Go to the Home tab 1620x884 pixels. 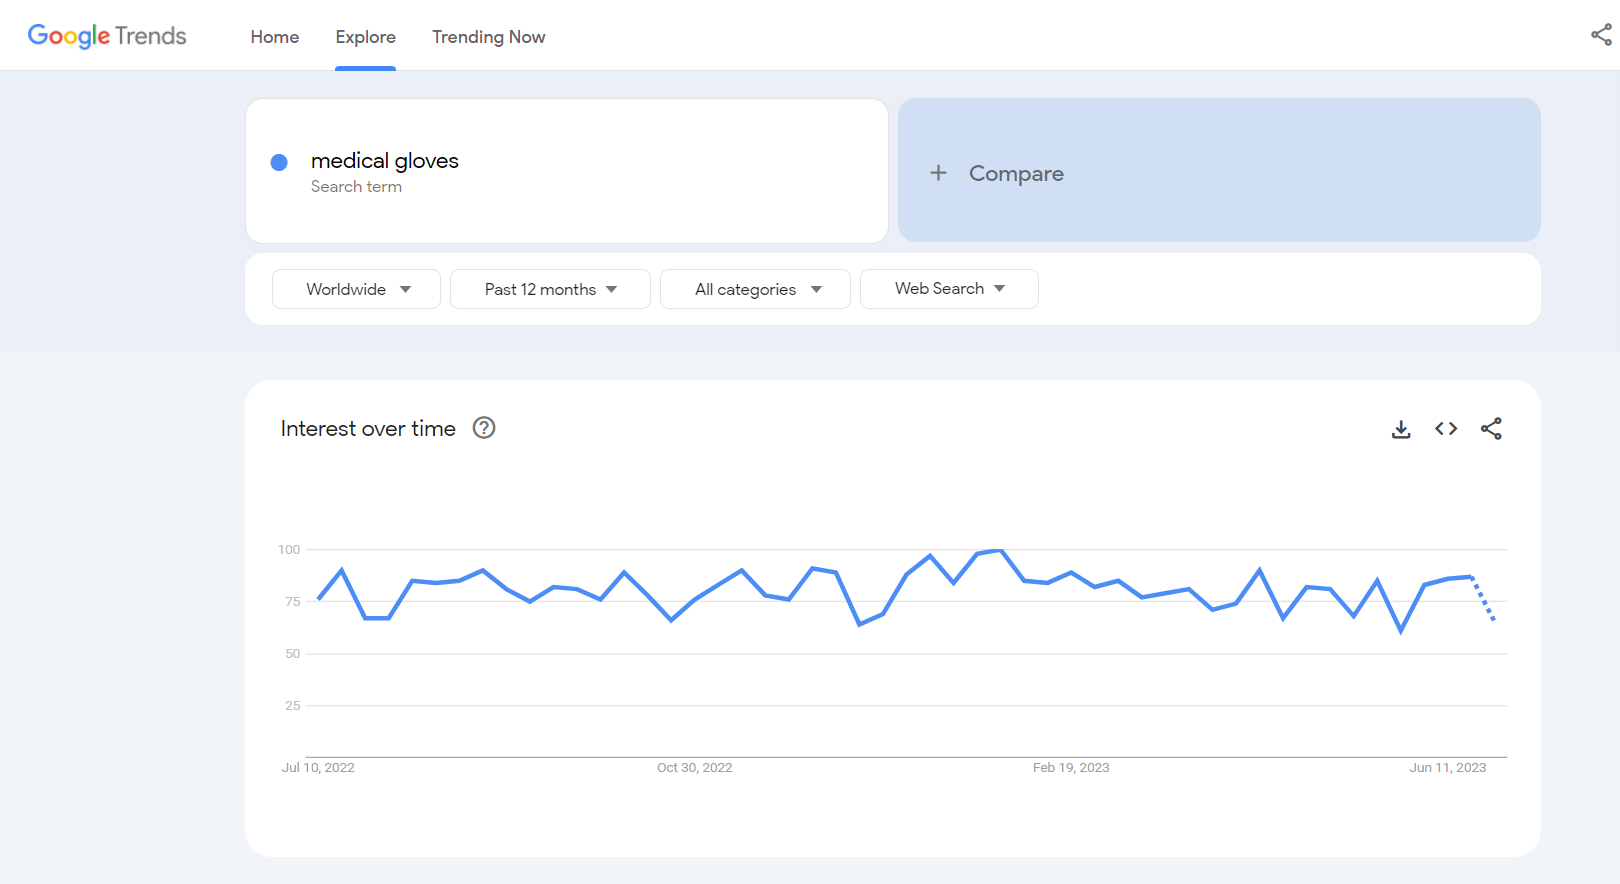[275, 37]
